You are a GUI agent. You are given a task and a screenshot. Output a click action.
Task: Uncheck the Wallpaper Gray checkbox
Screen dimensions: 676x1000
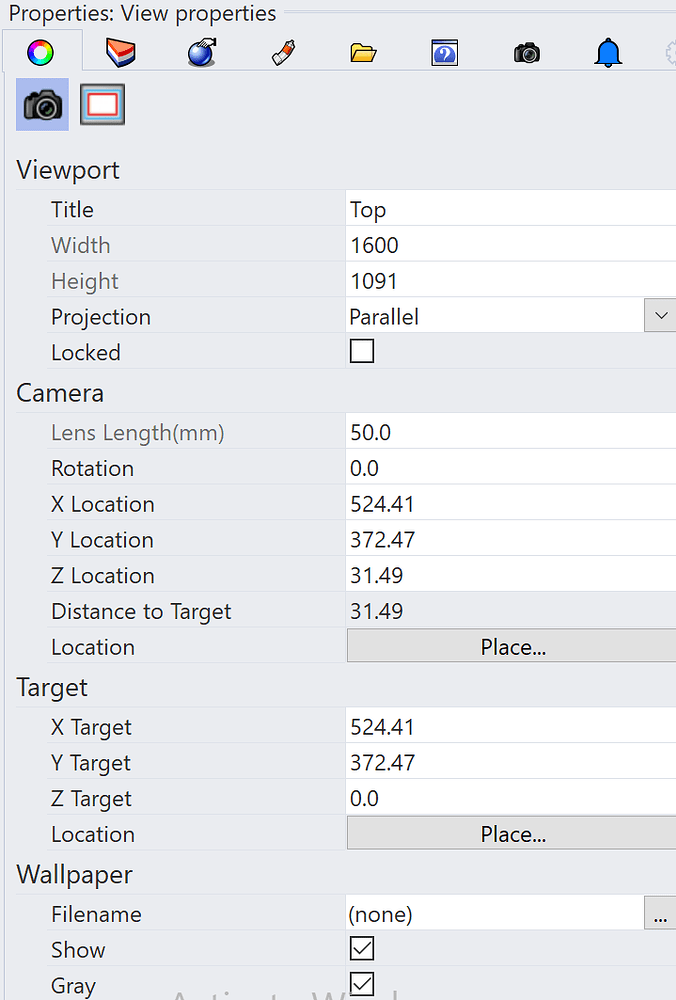(362, 984)
